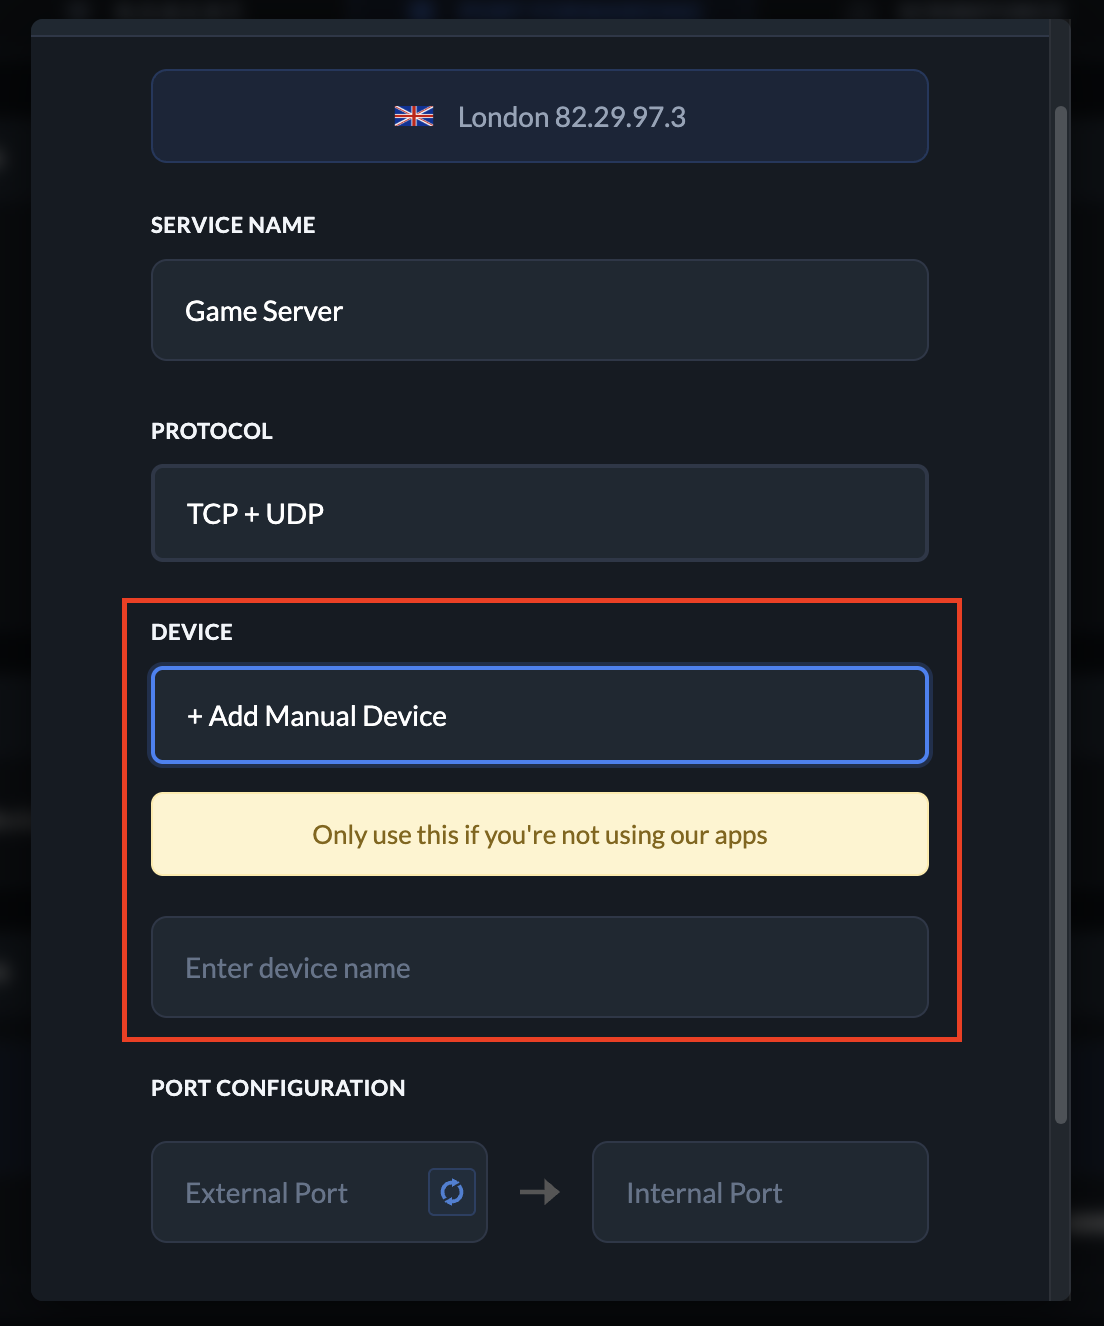Click the UK flag icon
Screen dimensions: 1104x1326
click(413, 115)
